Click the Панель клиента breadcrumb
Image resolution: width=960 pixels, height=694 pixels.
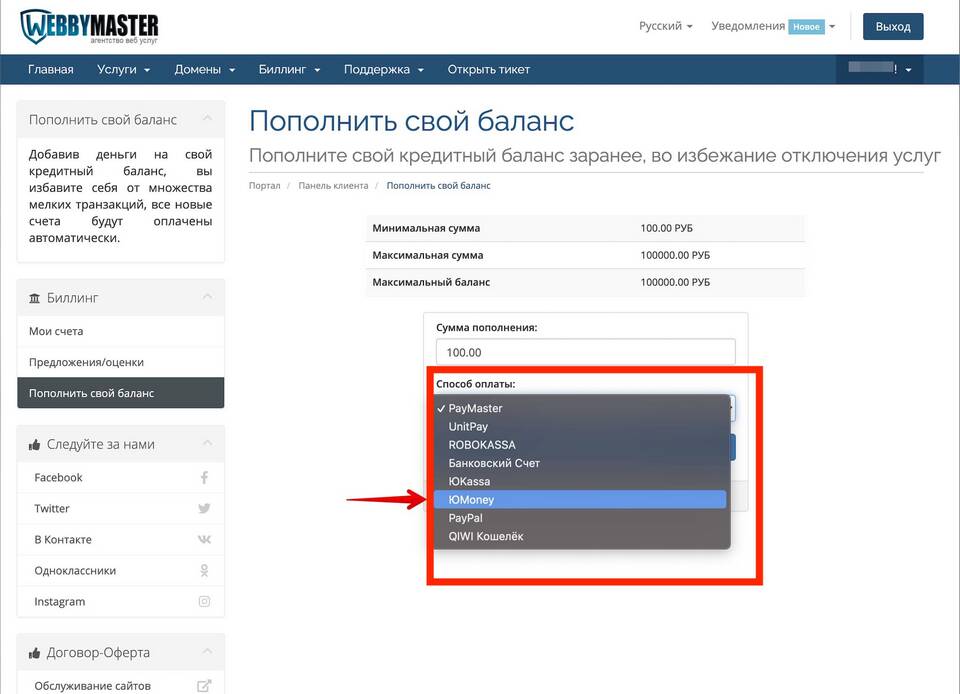[333, 185]
